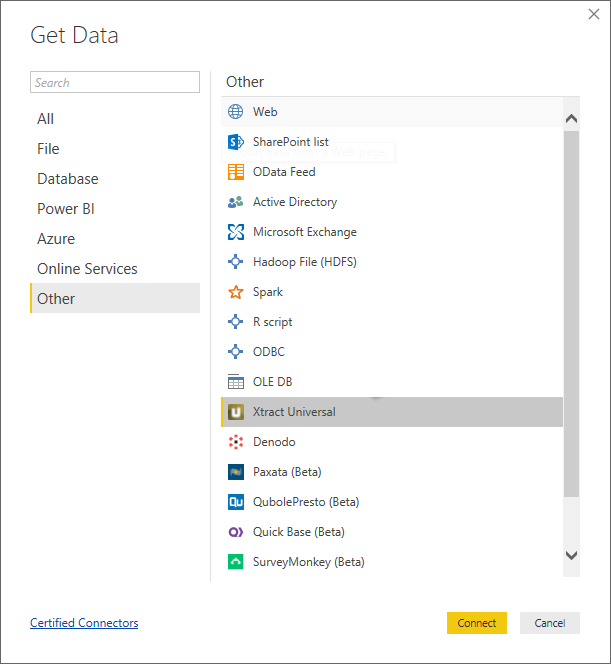Select the OData Feed entry text
This screenshot has width=611, height=664.
284,172
